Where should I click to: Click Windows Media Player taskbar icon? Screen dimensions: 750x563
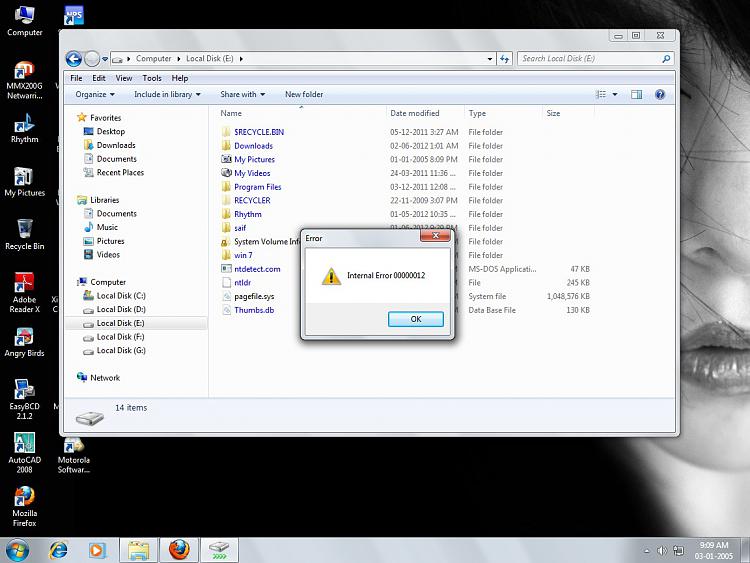(x=97, y=550)
